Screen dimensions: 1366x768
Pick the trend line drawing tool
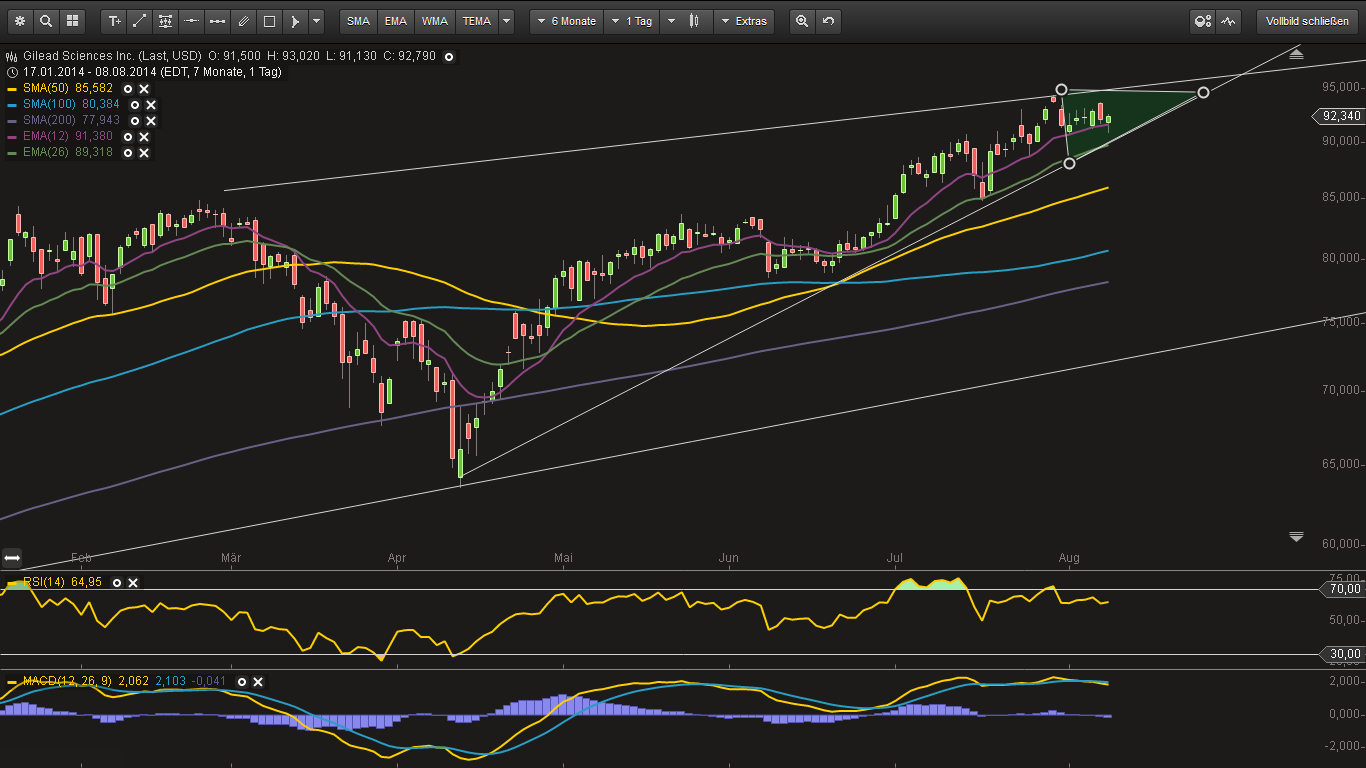point(140,21)
